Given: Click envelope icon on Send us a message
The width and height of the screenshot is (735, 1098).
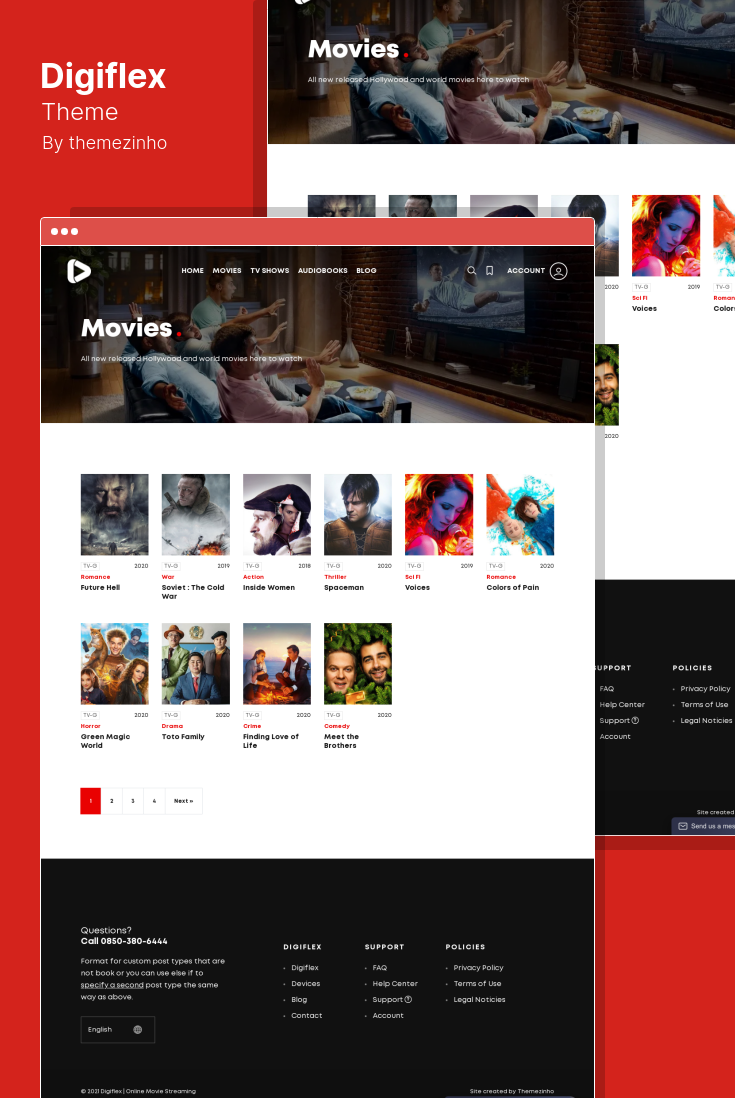Looking at the screenshot, I should point(682,826).
